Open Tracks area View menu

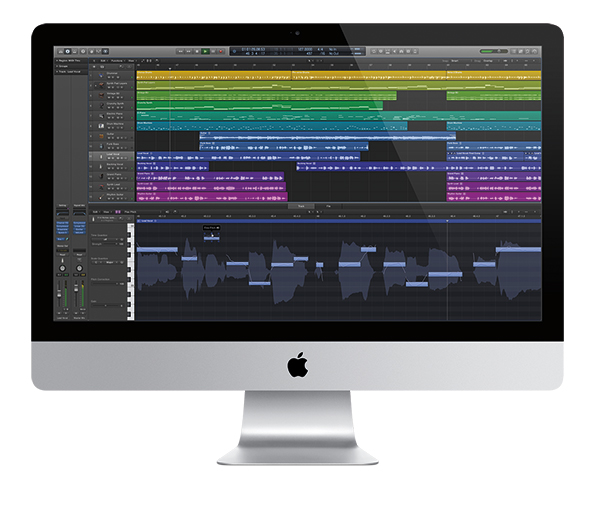coord(132,60)
